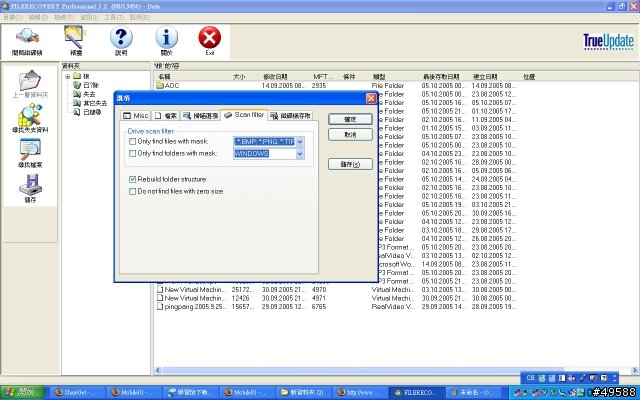Close the options dialog with red X

(x=371, y=98)
